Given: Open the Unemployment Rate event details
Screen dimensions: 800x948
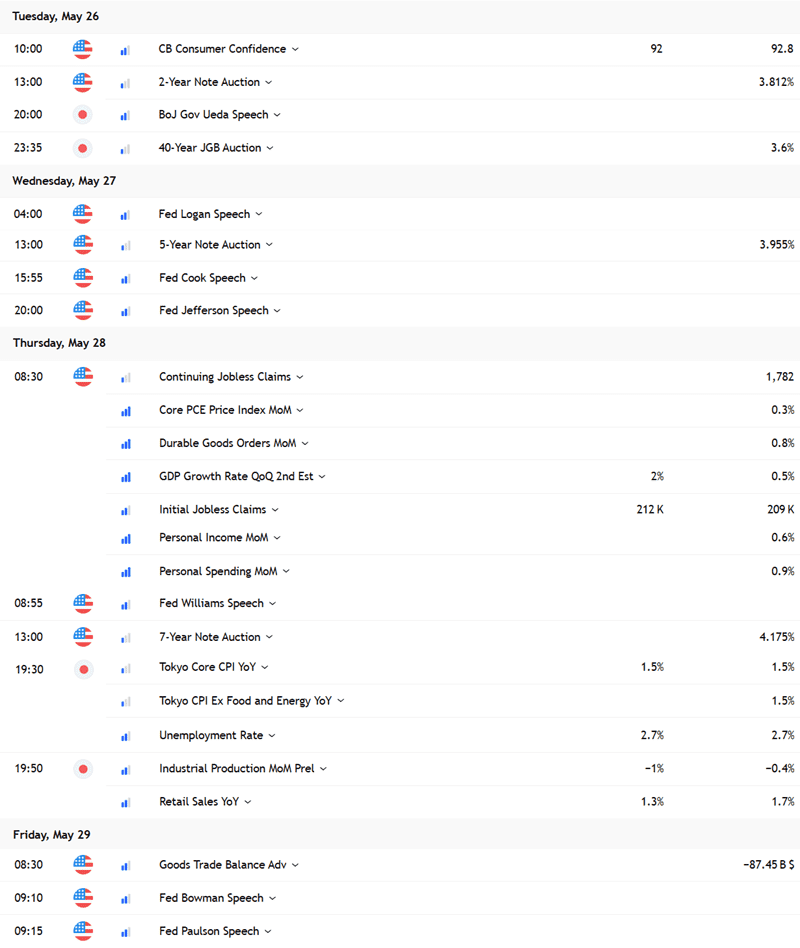Looking at the screenshot, I should pos(211,735).
